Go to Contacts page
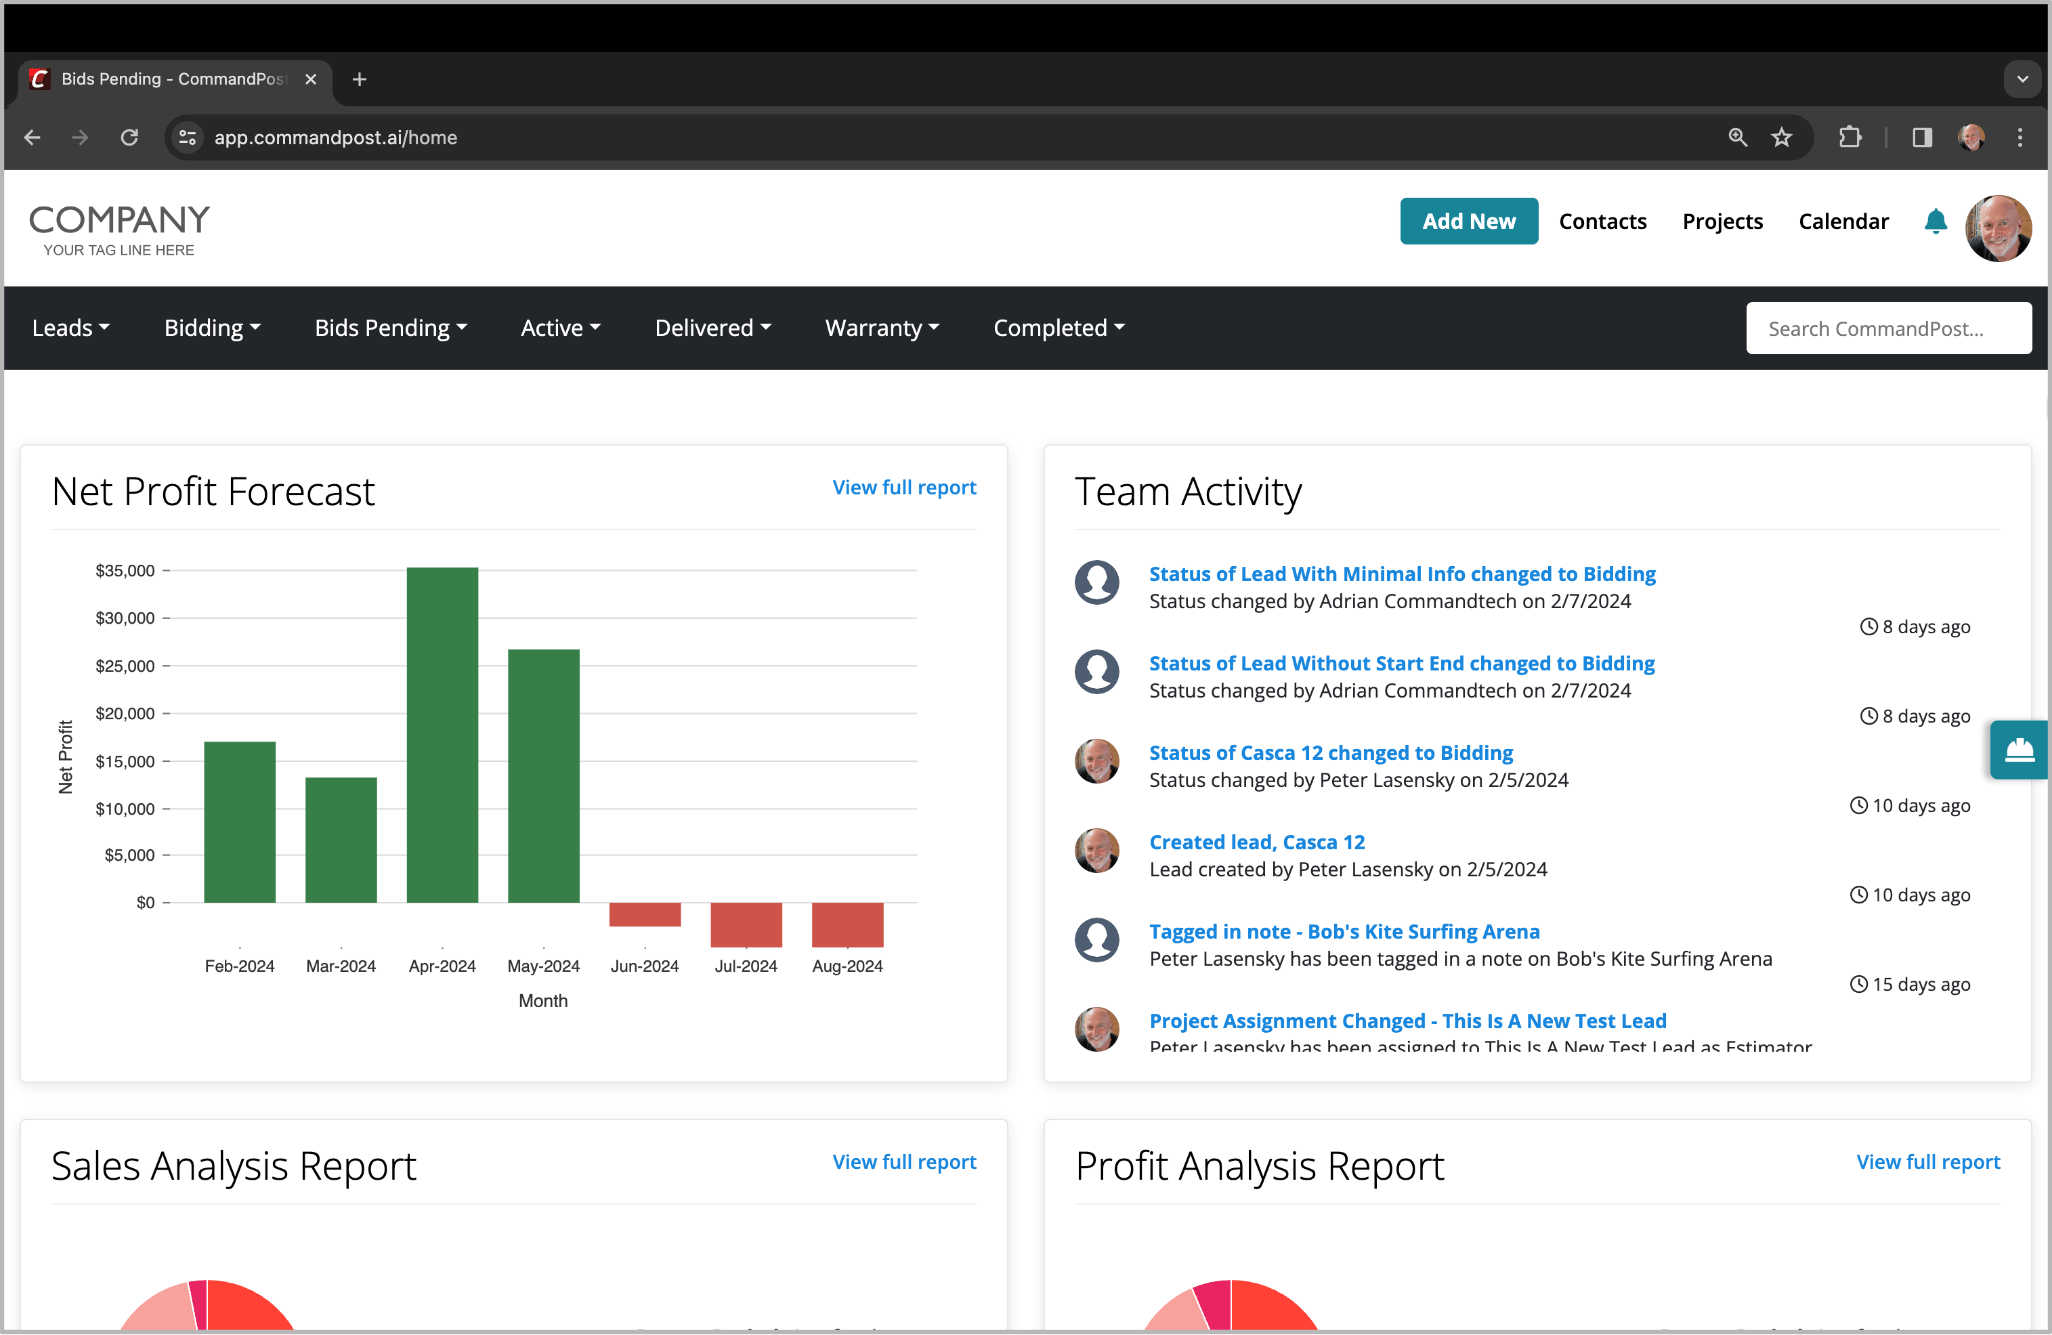Viewport: 2052px width, 1335px height. tap(1602, 221)
